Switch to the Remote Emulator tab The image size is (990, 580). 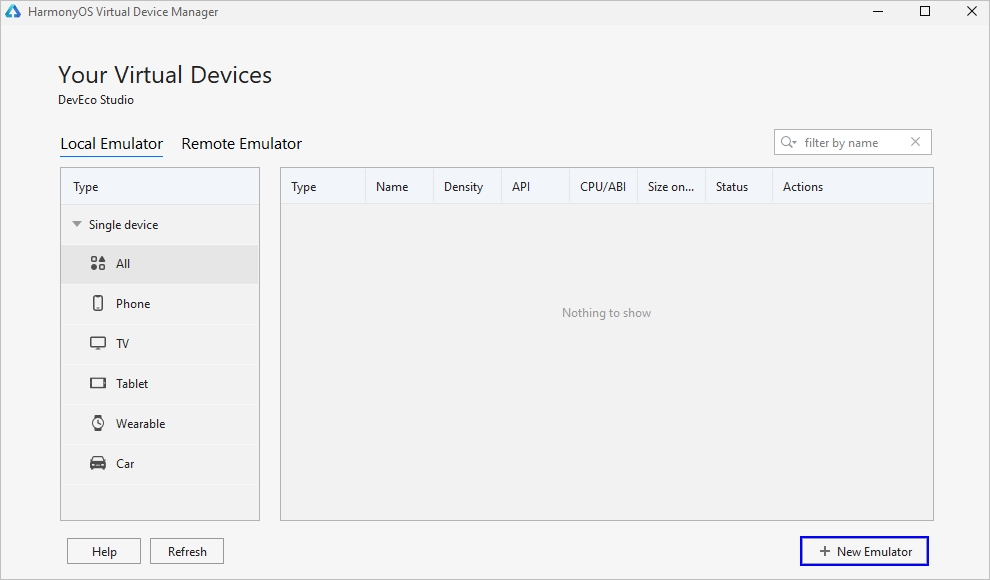click(241, 144)
